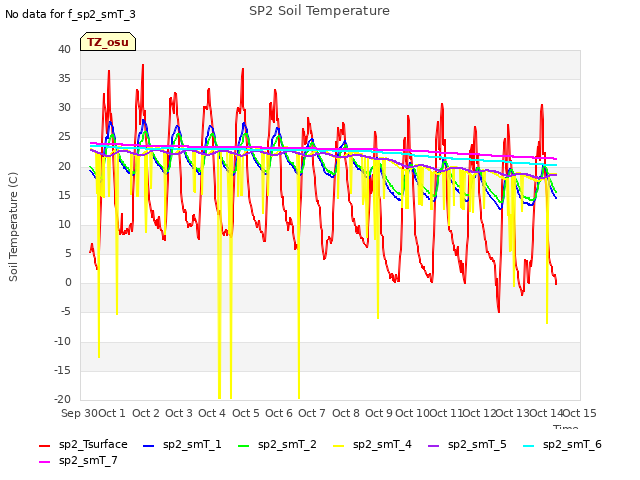Click the sp2_smT_4 legend label
This screenshot has height=480, width=640.
382,444
